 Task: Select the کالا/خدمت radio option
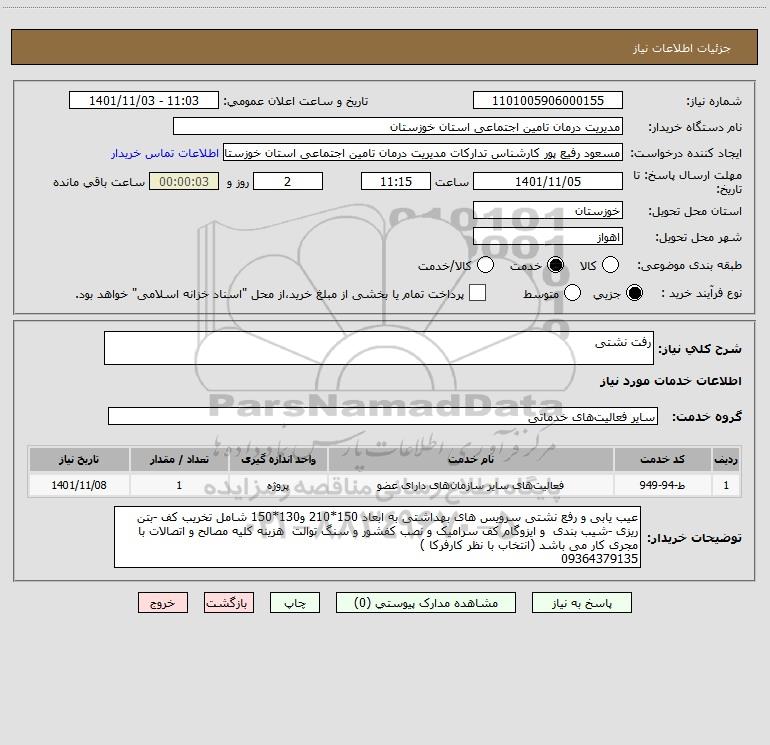[486, 265]
